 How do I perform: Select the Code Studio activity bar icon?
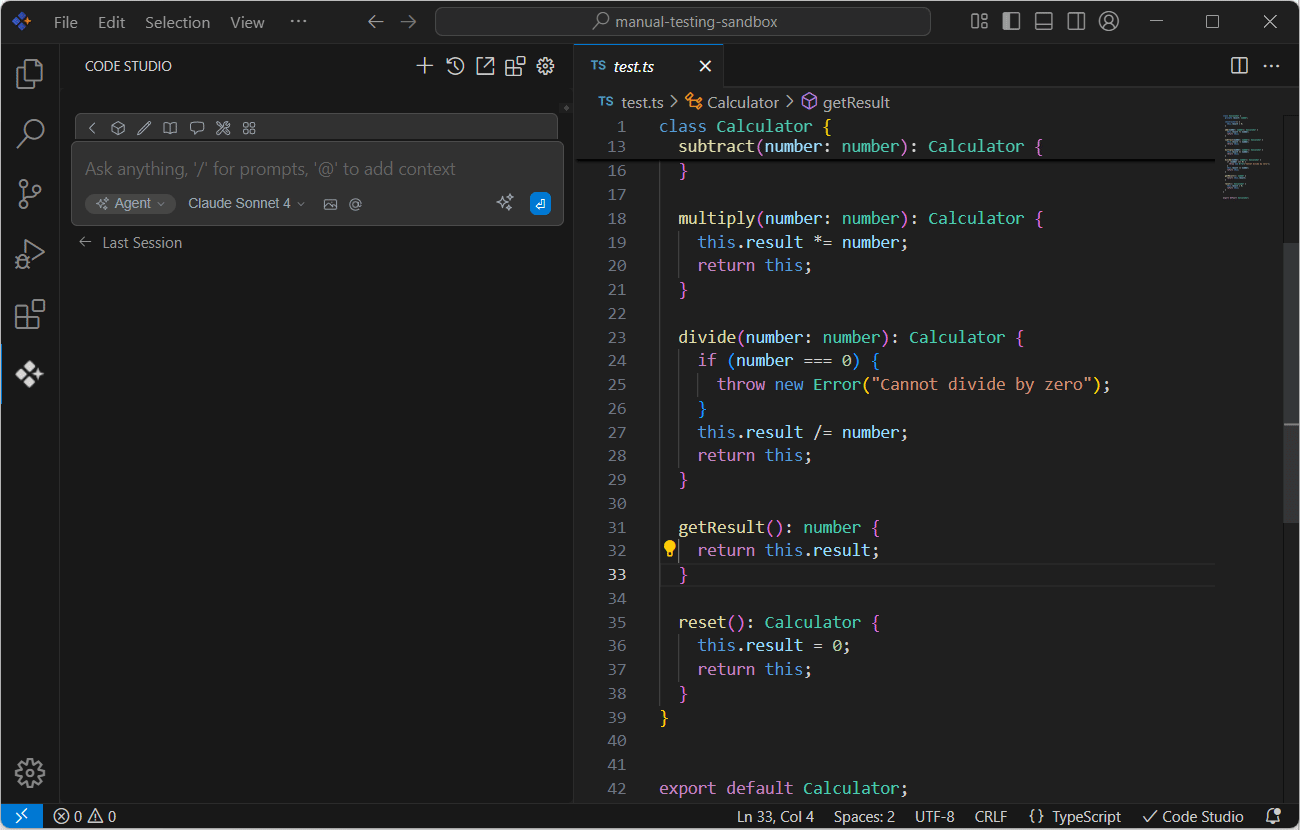(30, 374)
